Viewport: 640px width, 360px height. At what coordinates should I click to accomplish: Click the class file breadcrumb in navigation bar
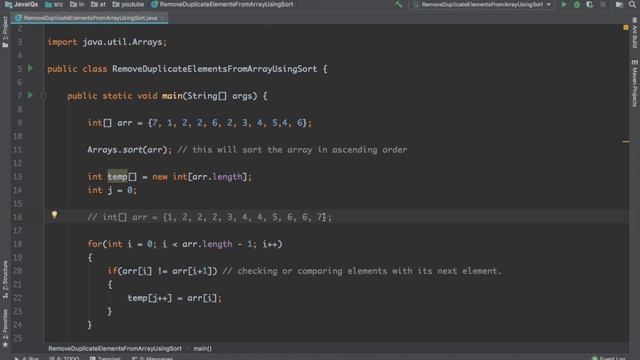click(222, 4)
